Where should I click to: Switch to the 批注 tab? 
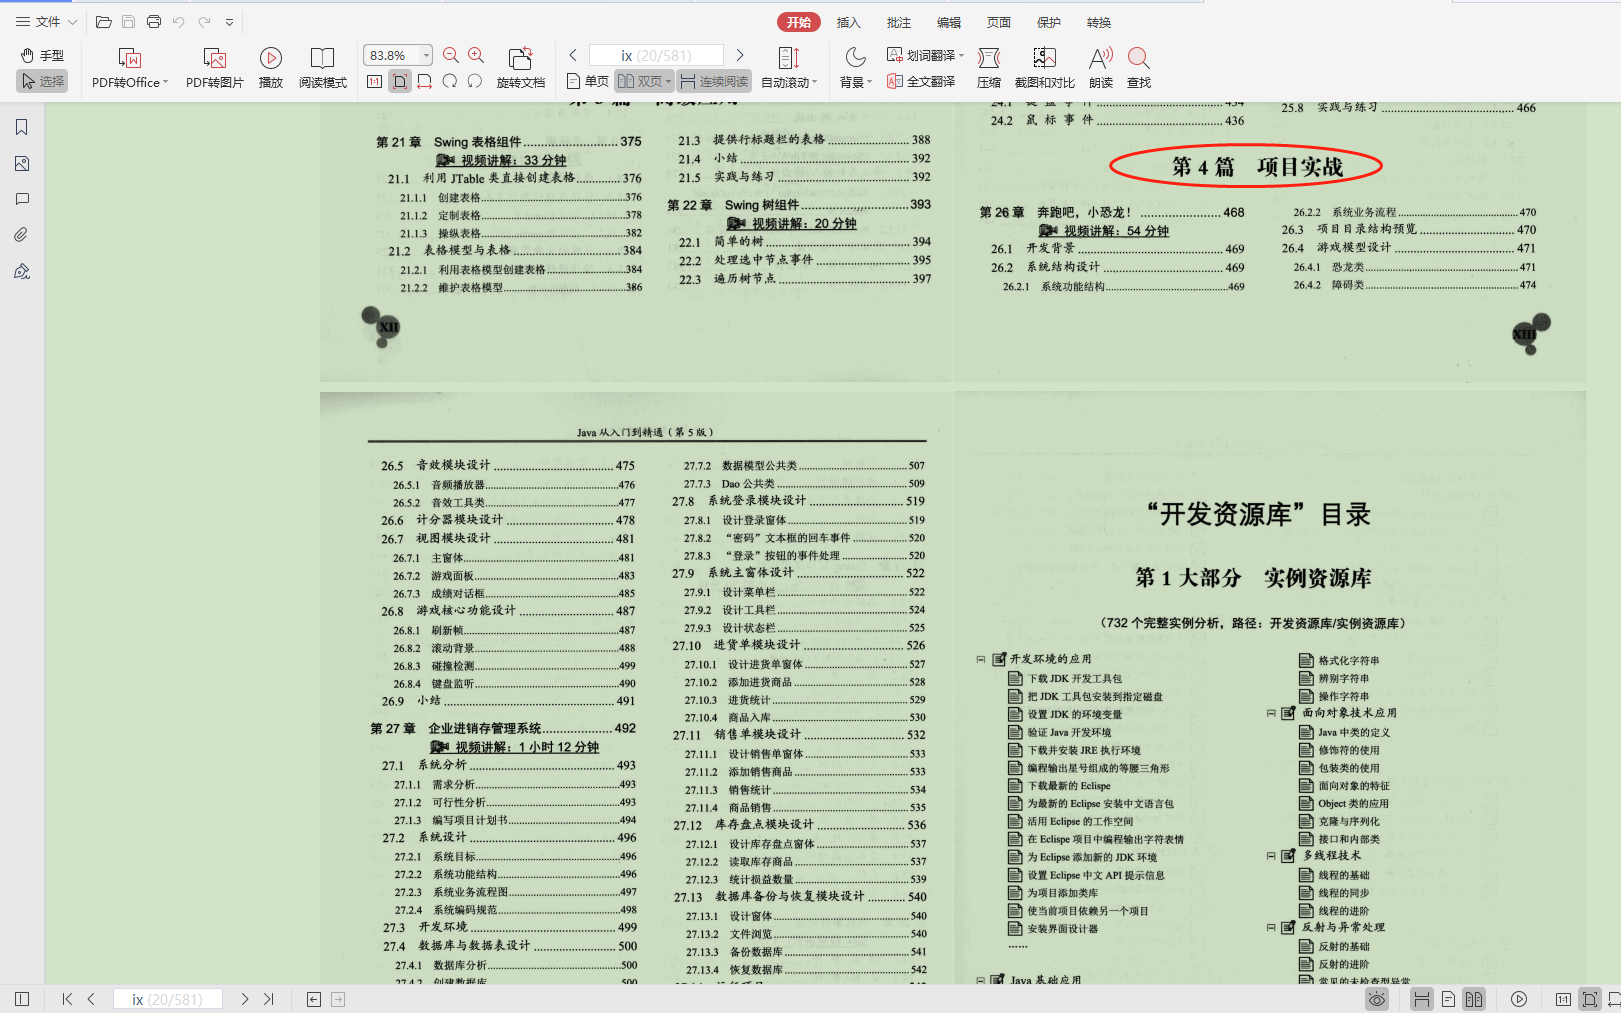coord(899,22)
